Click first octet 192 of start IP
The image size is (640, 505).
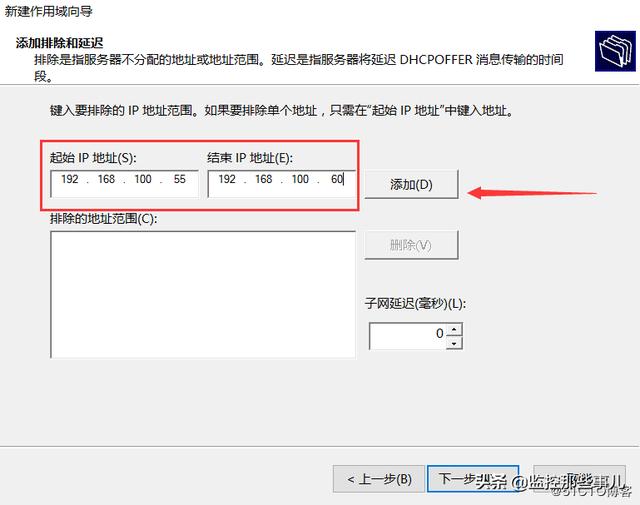(x=70, y=179)
